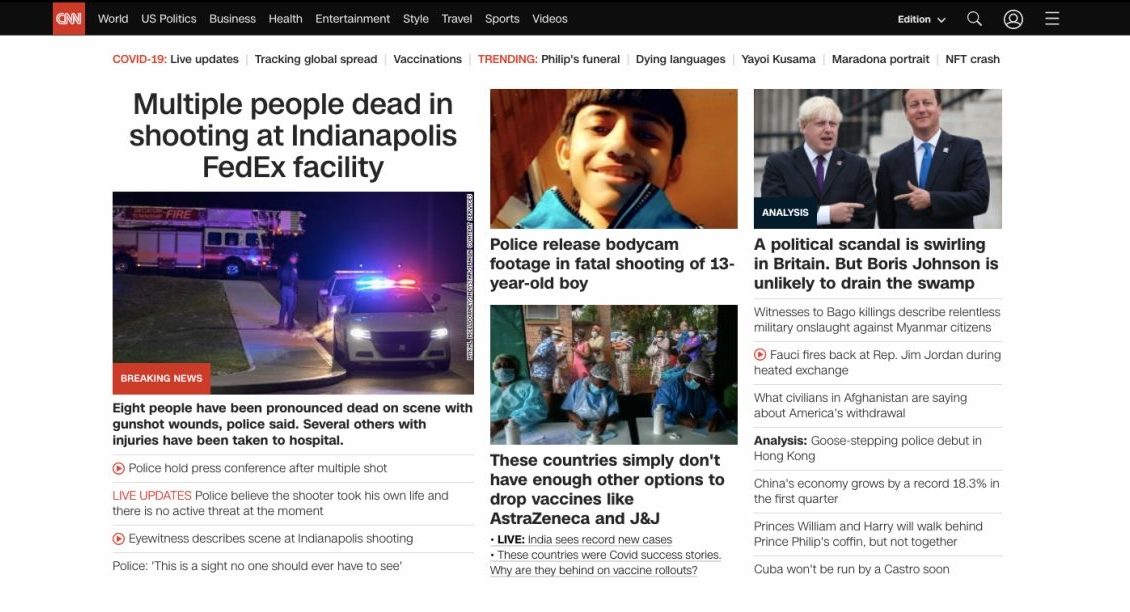
Task: Switch to the Sports section
Action: click(x=502, y=18)
